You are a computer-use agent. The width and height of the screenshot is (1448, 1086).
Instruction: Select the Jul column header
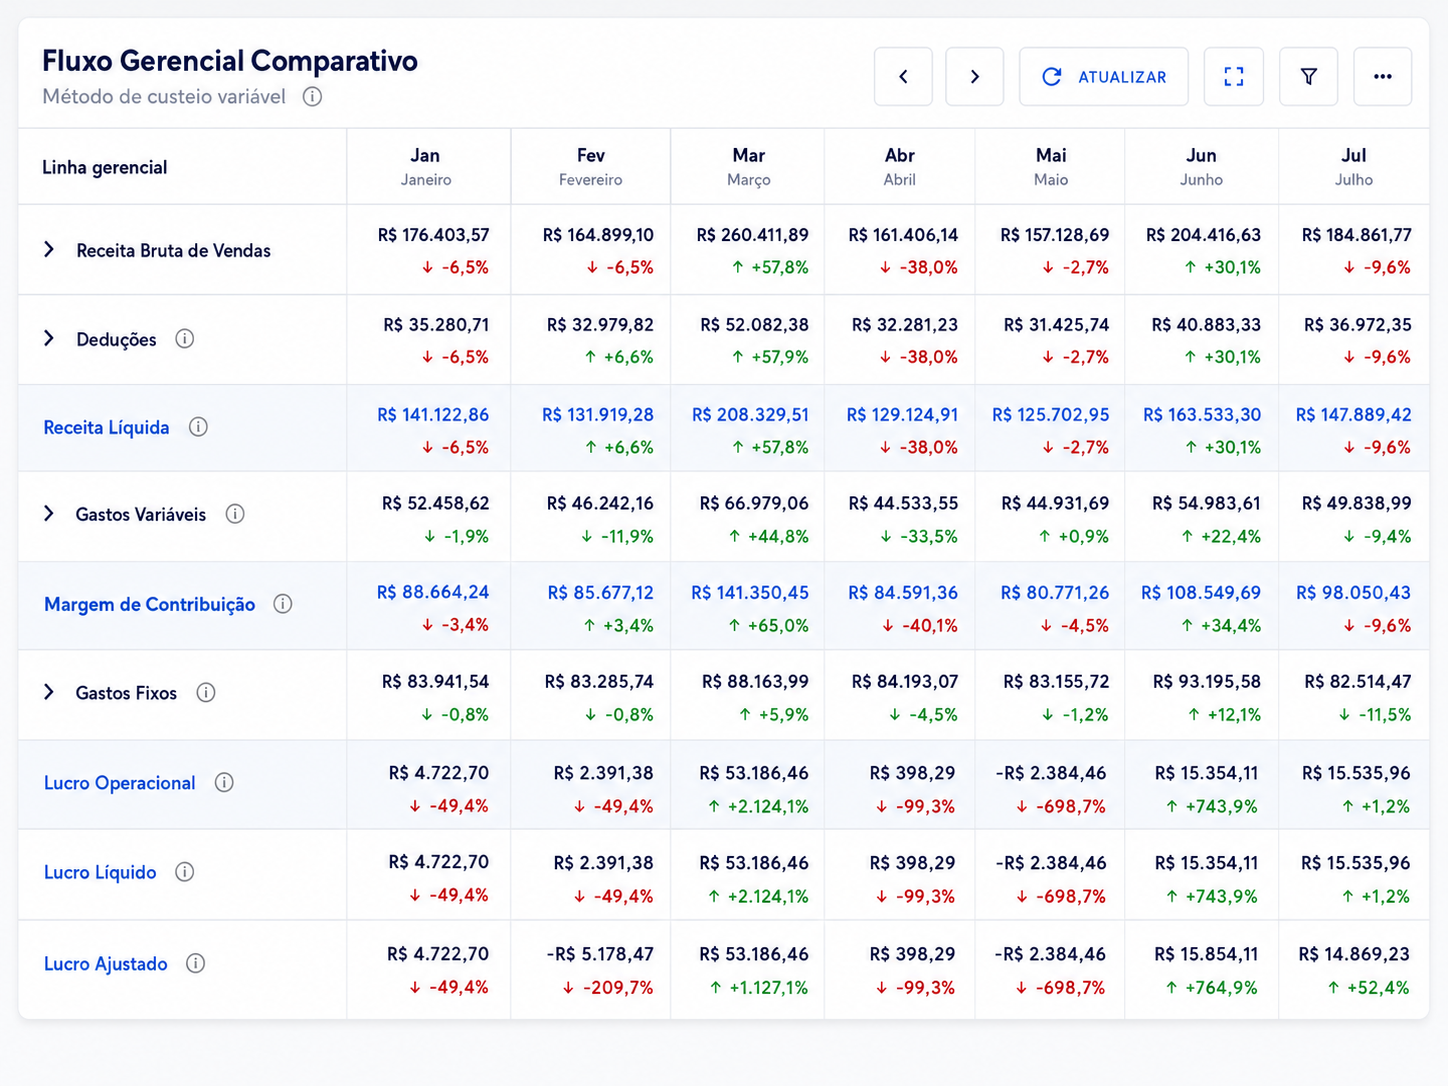click(x=1353, y=166)
